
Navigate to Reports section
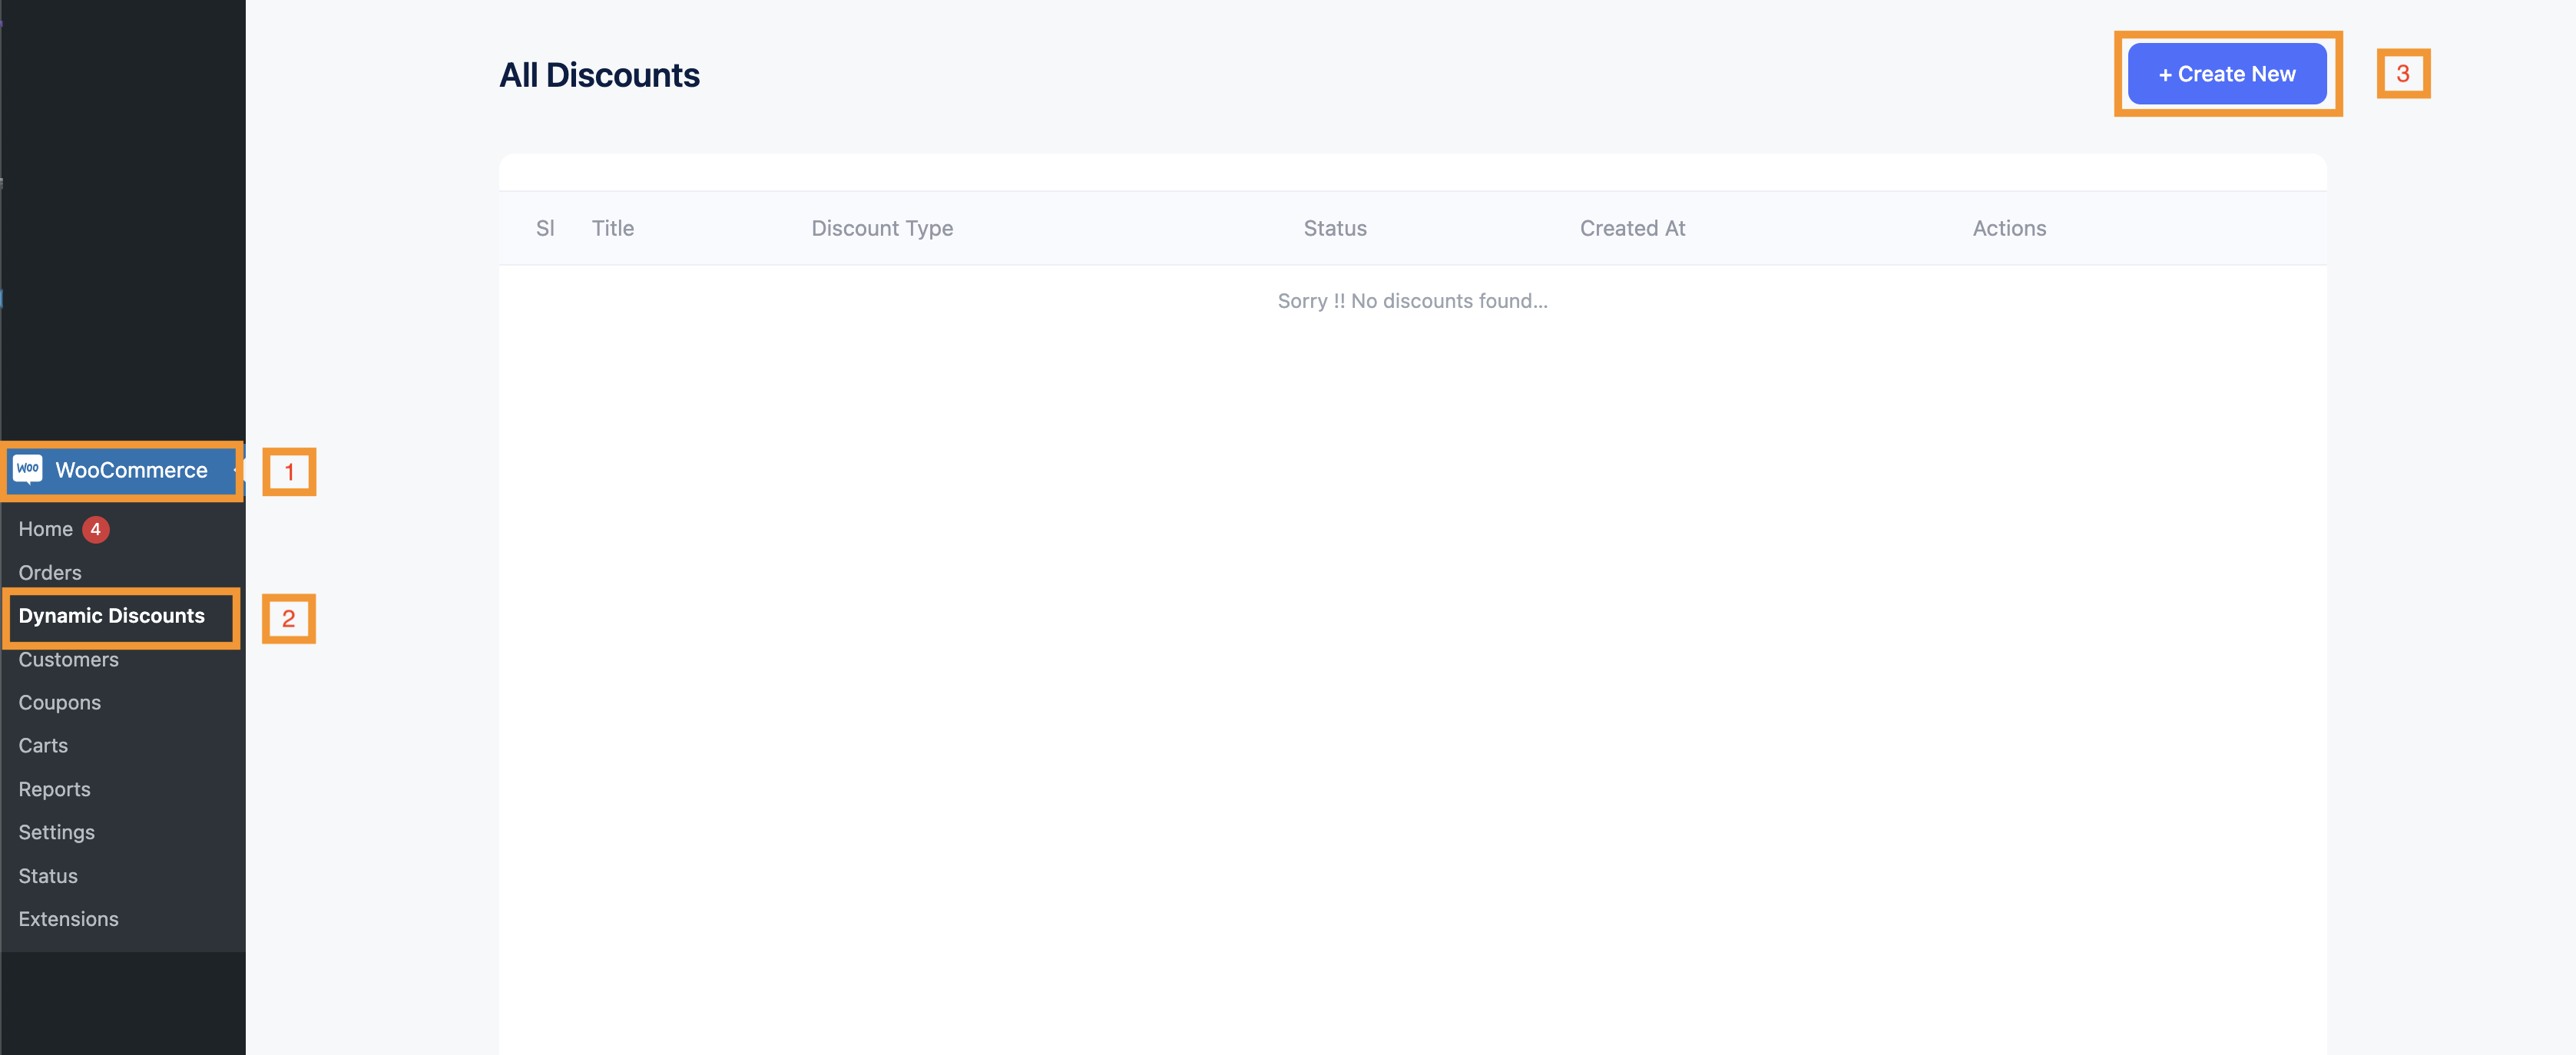click(55, 785)
